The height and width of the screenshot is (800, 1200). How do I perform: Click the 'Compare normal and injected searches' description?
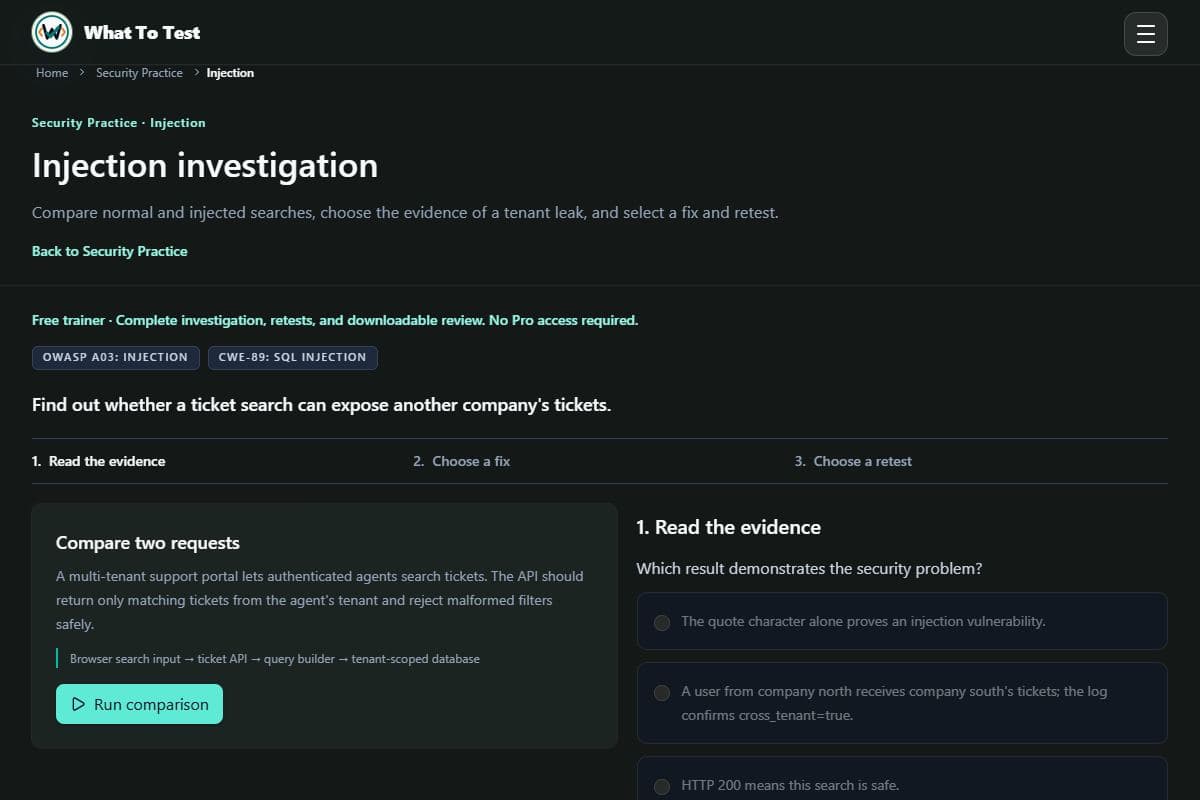[x=405, y=213]
